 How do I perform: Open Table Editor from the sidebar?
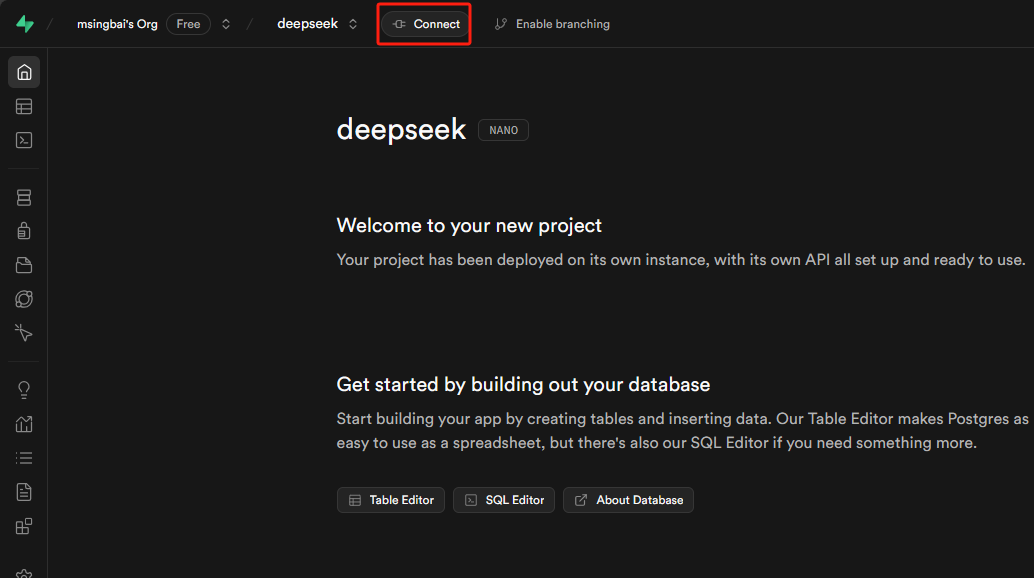click(x=24, y=106)
